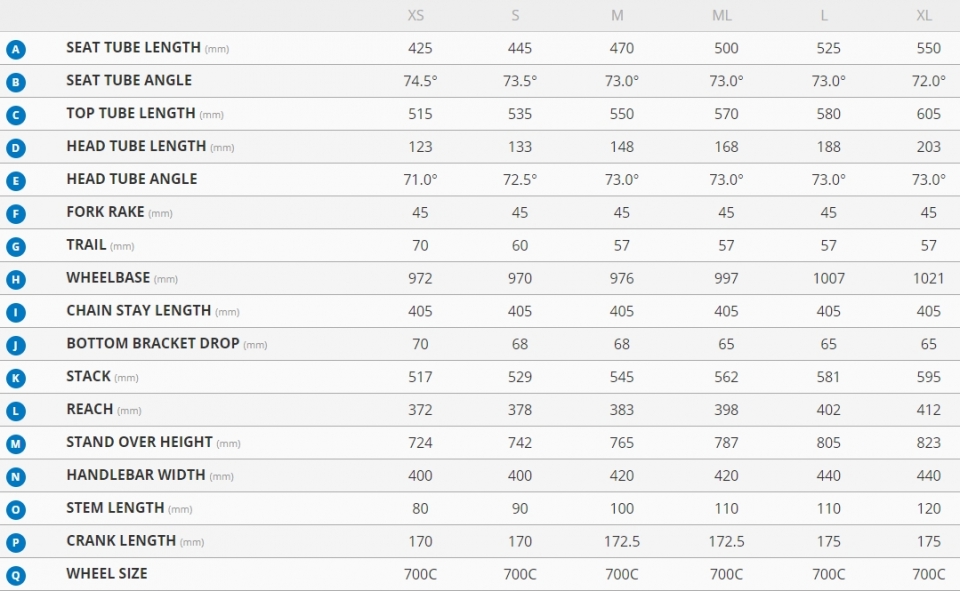Screen dimensions: 960x591
Task: Choose the ML size column header
Action: click(722, 15)
